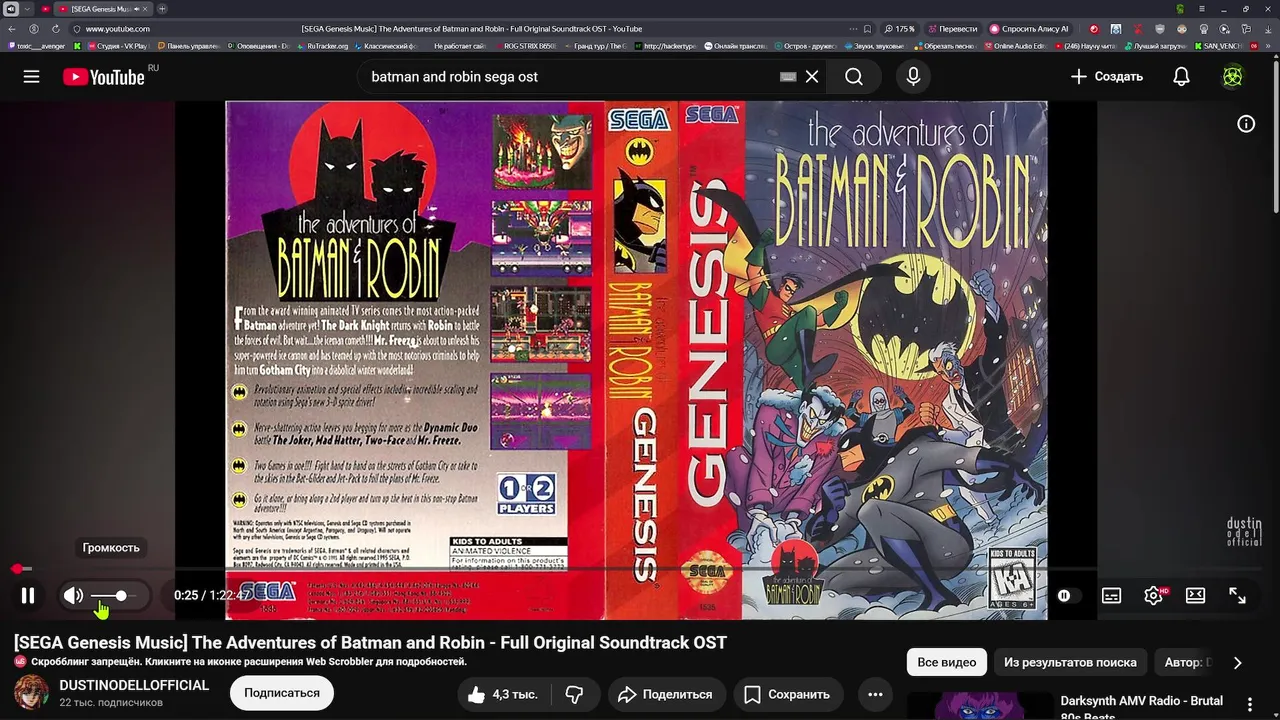The width and height of the screenshot is (1280, 720).
Task: Open a new browser tab
Action: tap(162, 9)
